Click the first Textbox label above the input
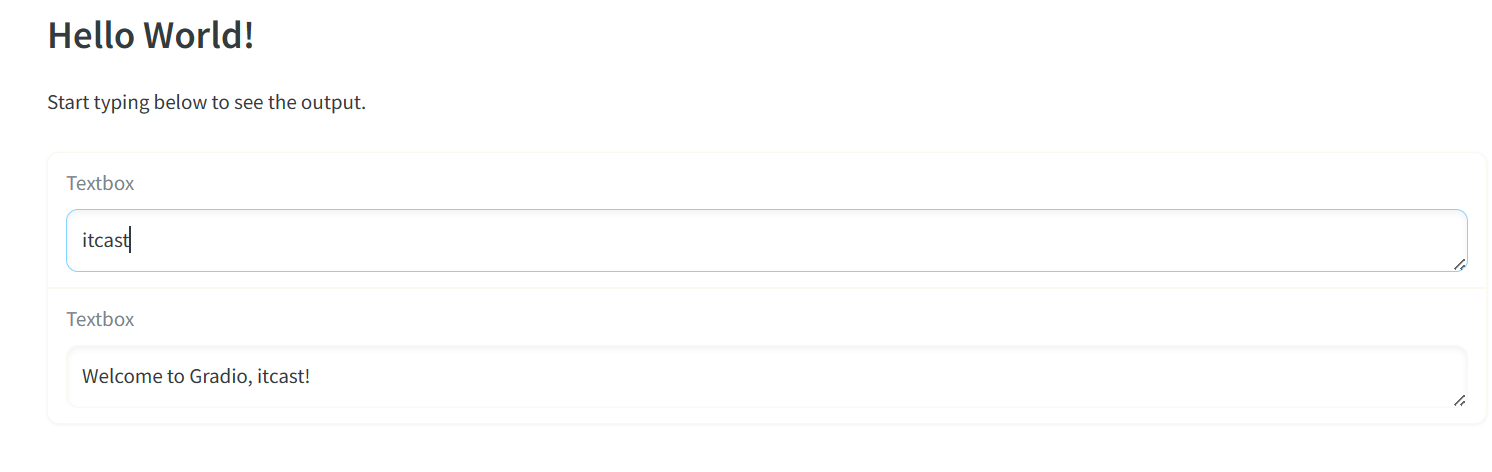The width and height of the screenshot is (1492, 472). click(x=100, y=183)
